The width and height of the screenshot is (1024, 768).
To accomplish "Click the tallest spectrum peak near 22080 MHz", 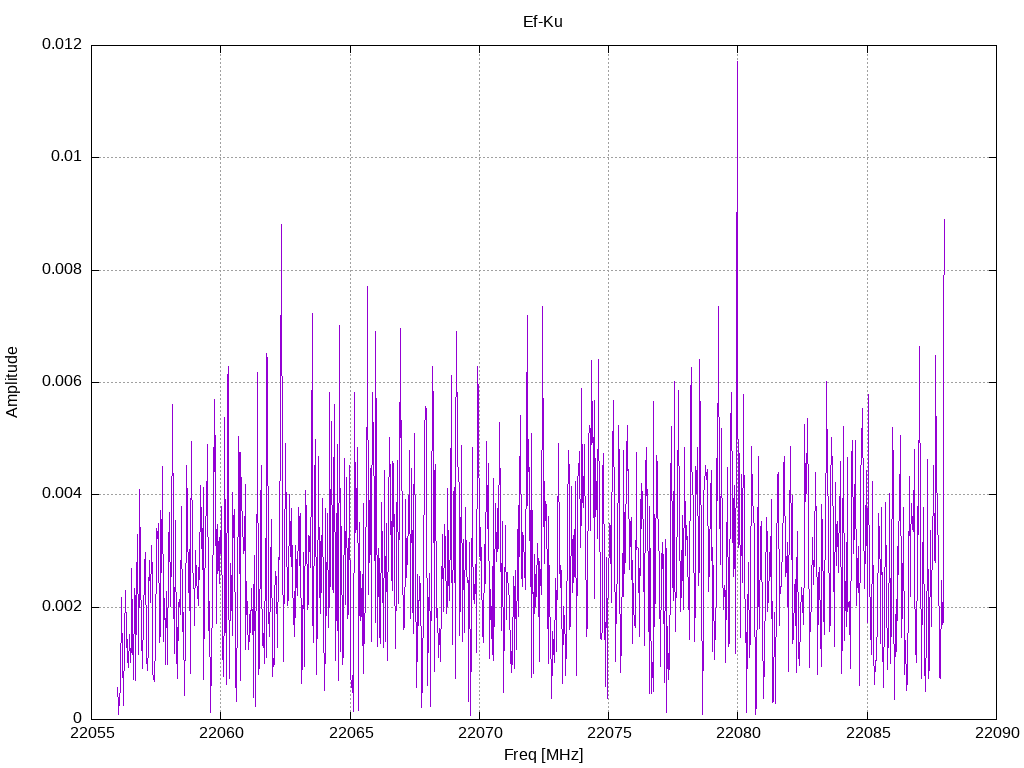I will 737,61.
